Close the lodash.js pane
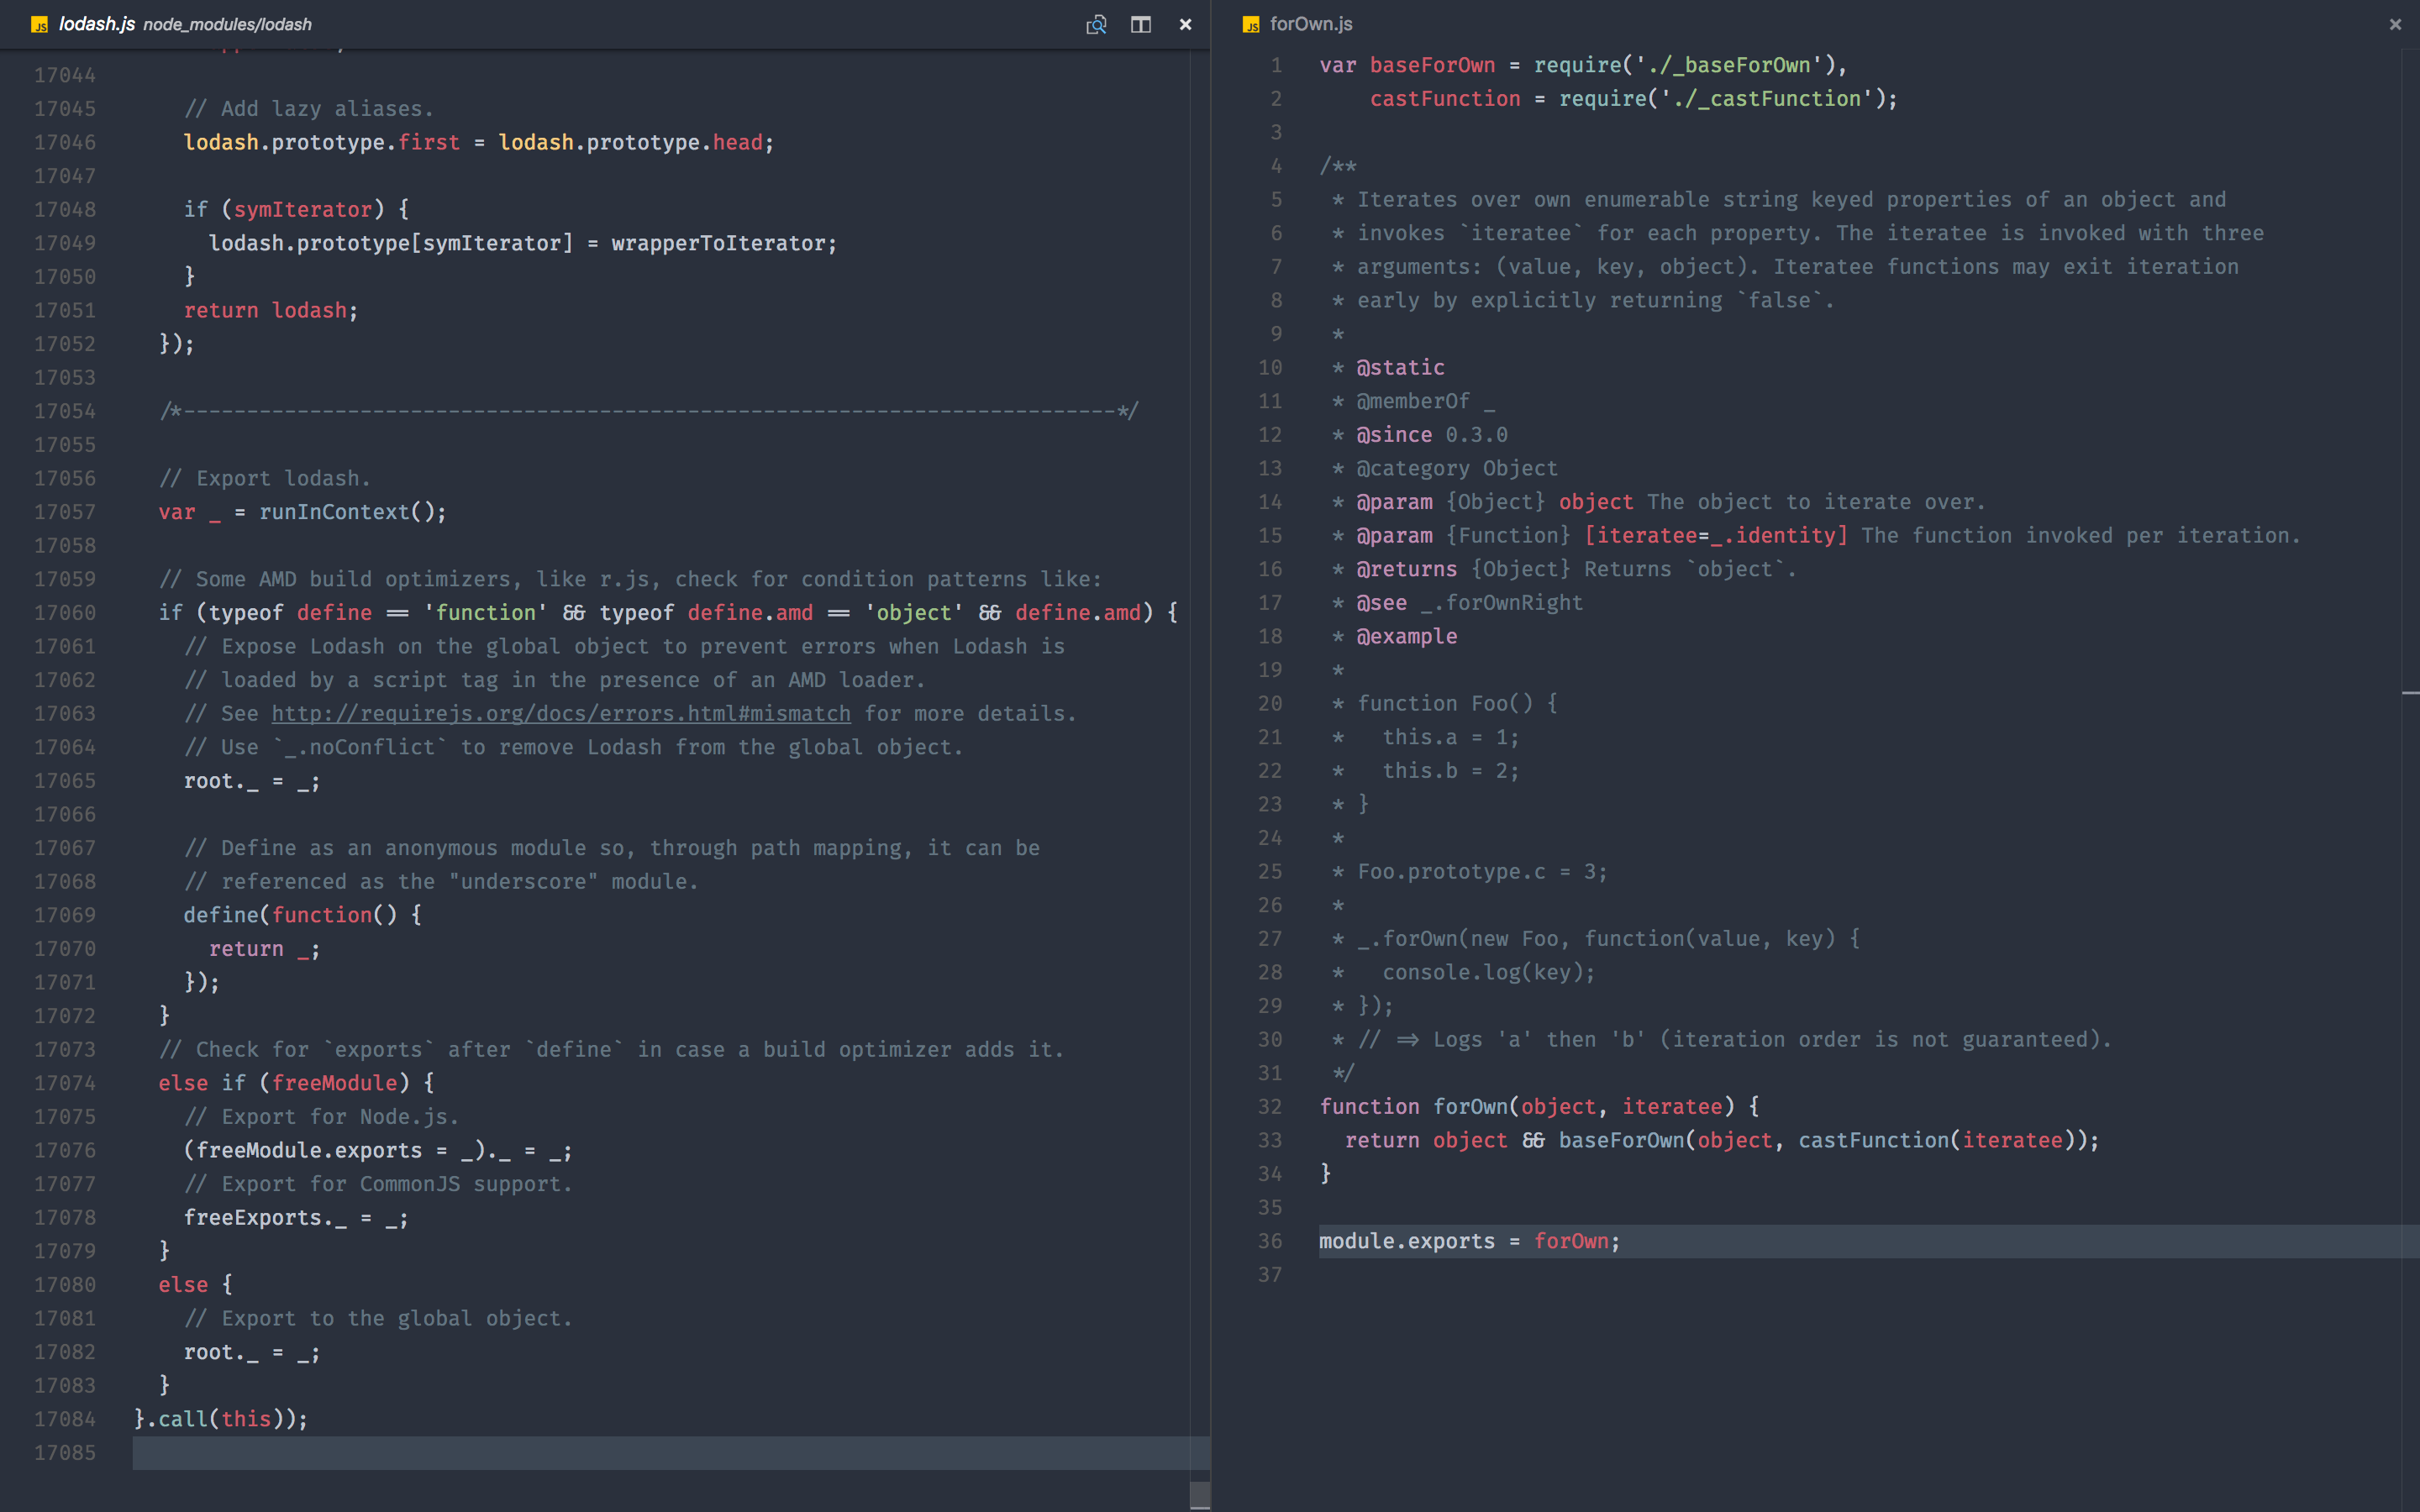The image size is (2420, 1512). [x=1185, y=24]
